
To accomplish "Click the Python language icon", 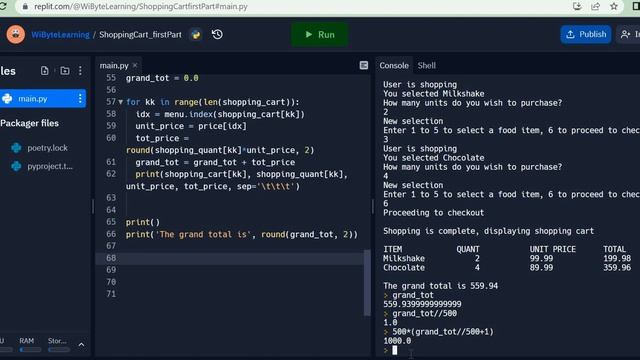I will pos(196,35).
